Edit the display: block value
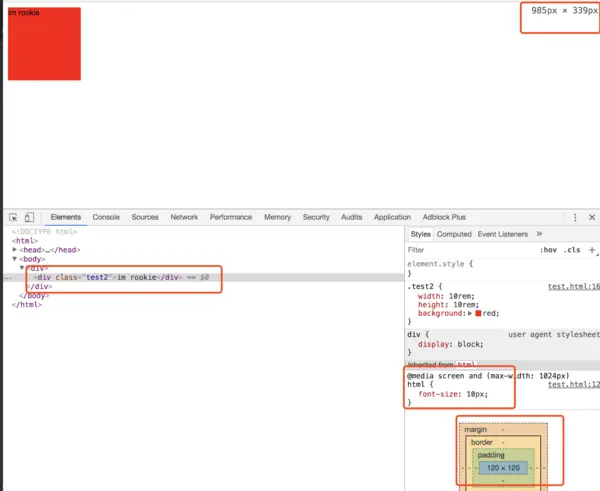This screenshot has height=491, width=600. click(x=470, y=344)
